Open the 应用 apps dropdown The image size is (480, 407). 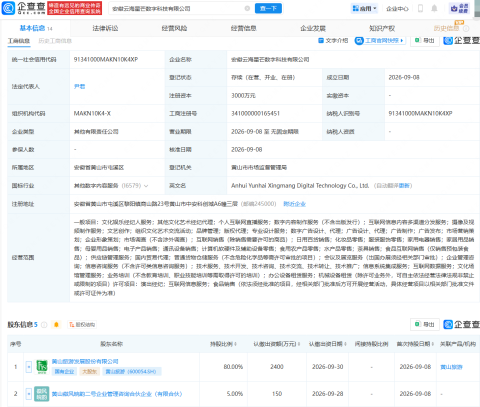[x=364, y=8]
